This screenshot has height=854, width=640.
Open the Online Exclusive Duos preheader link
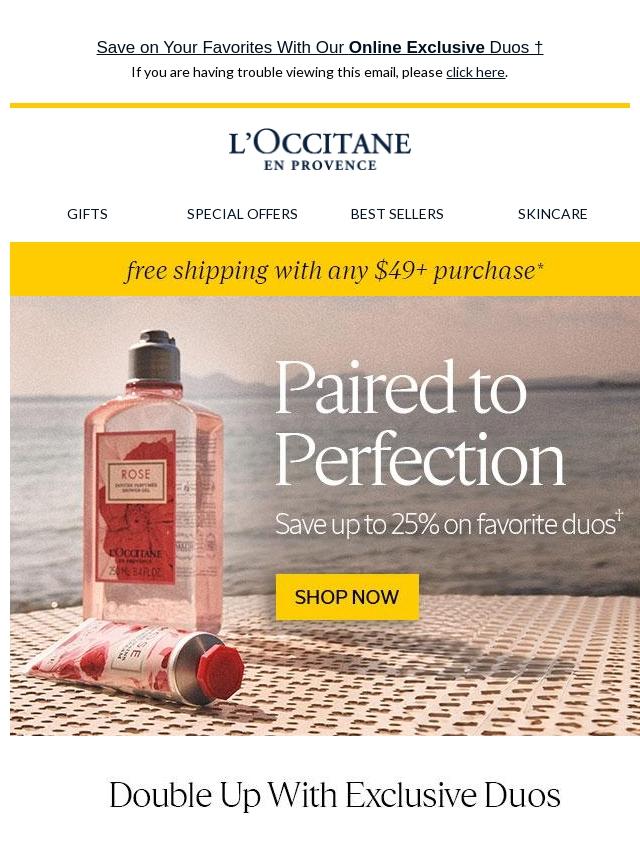[x=320, y=47]
